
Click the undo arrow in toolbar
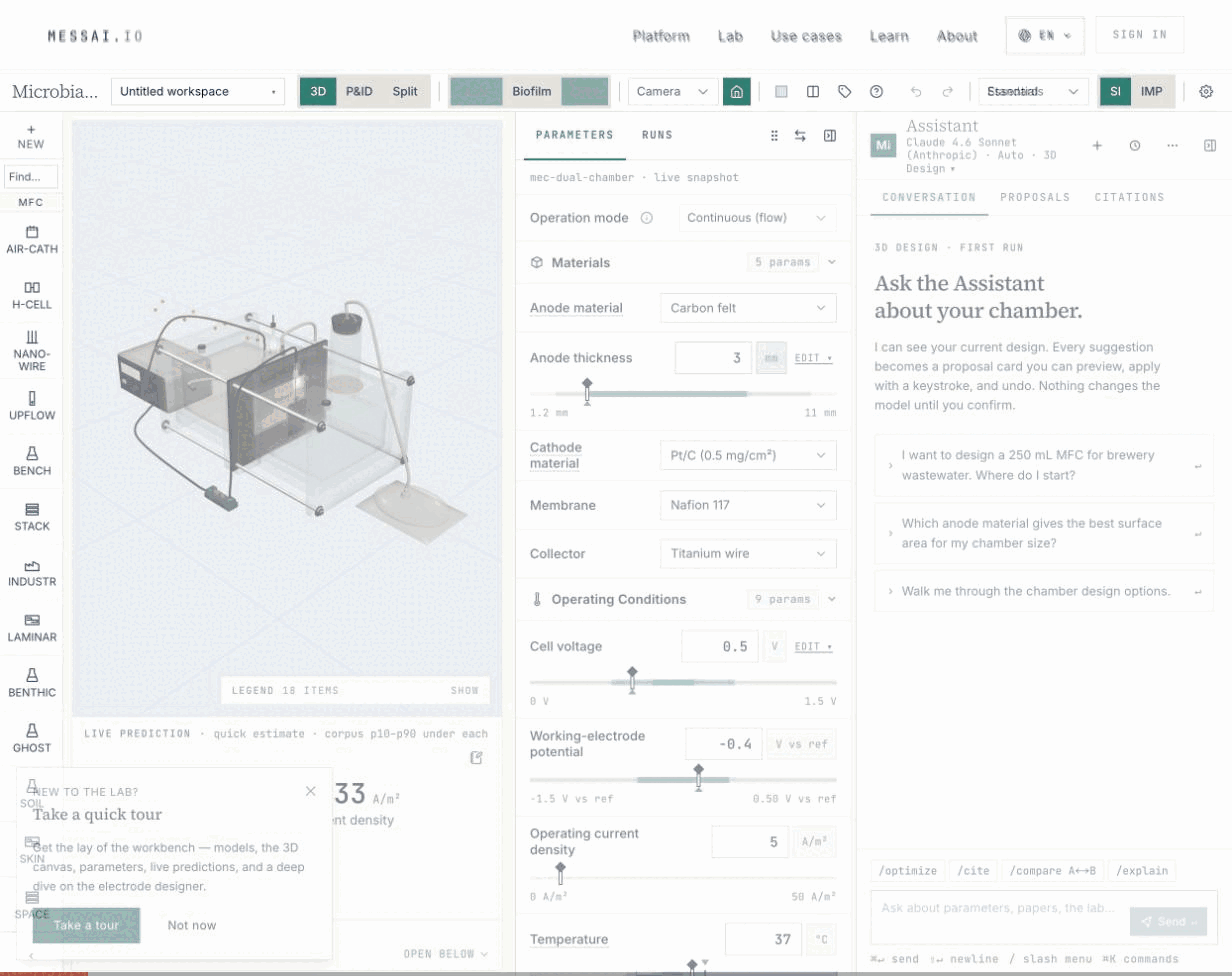point(916,91)
